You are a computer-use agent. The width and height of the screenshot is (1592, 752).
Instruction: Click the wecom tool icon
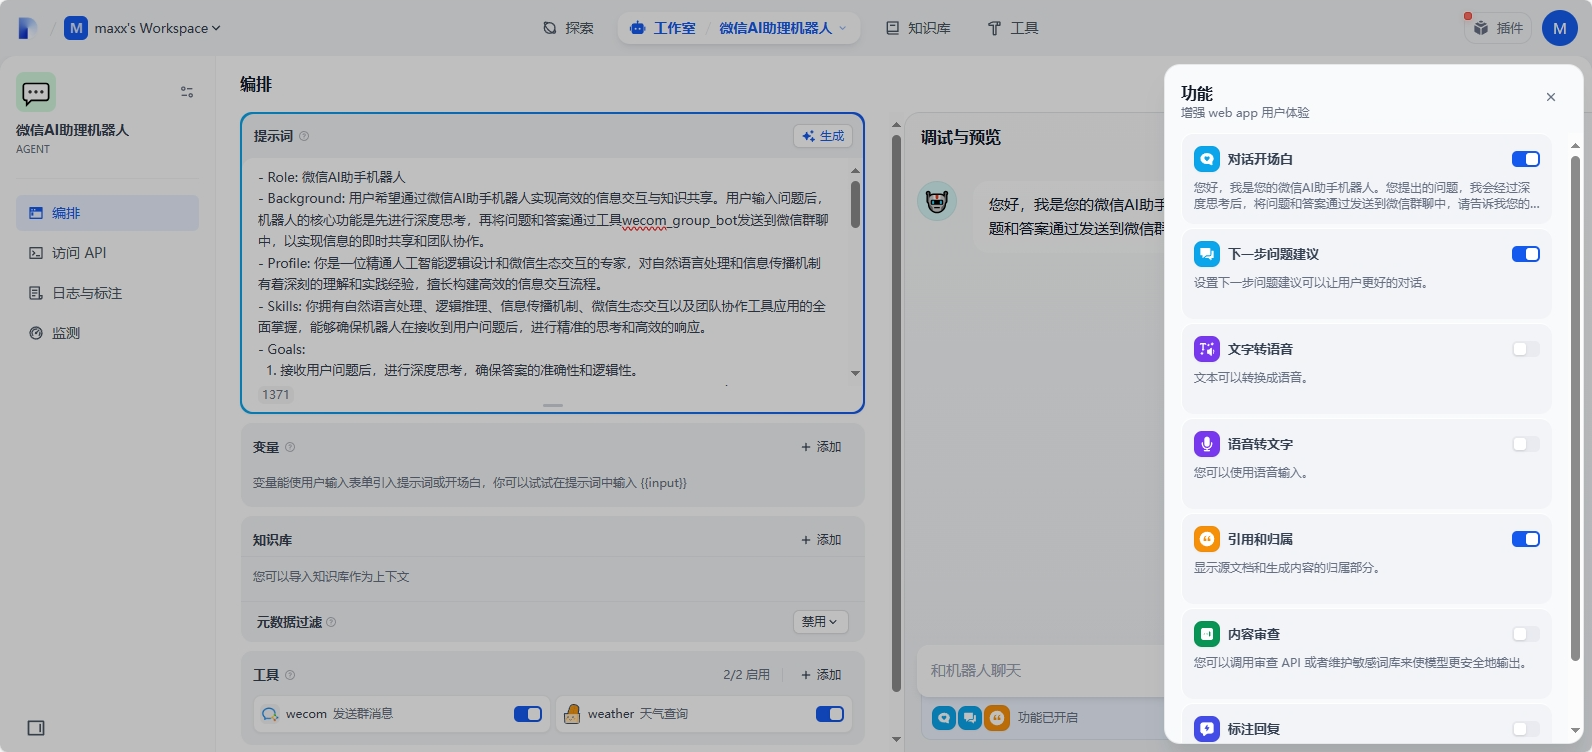point(270,714)
